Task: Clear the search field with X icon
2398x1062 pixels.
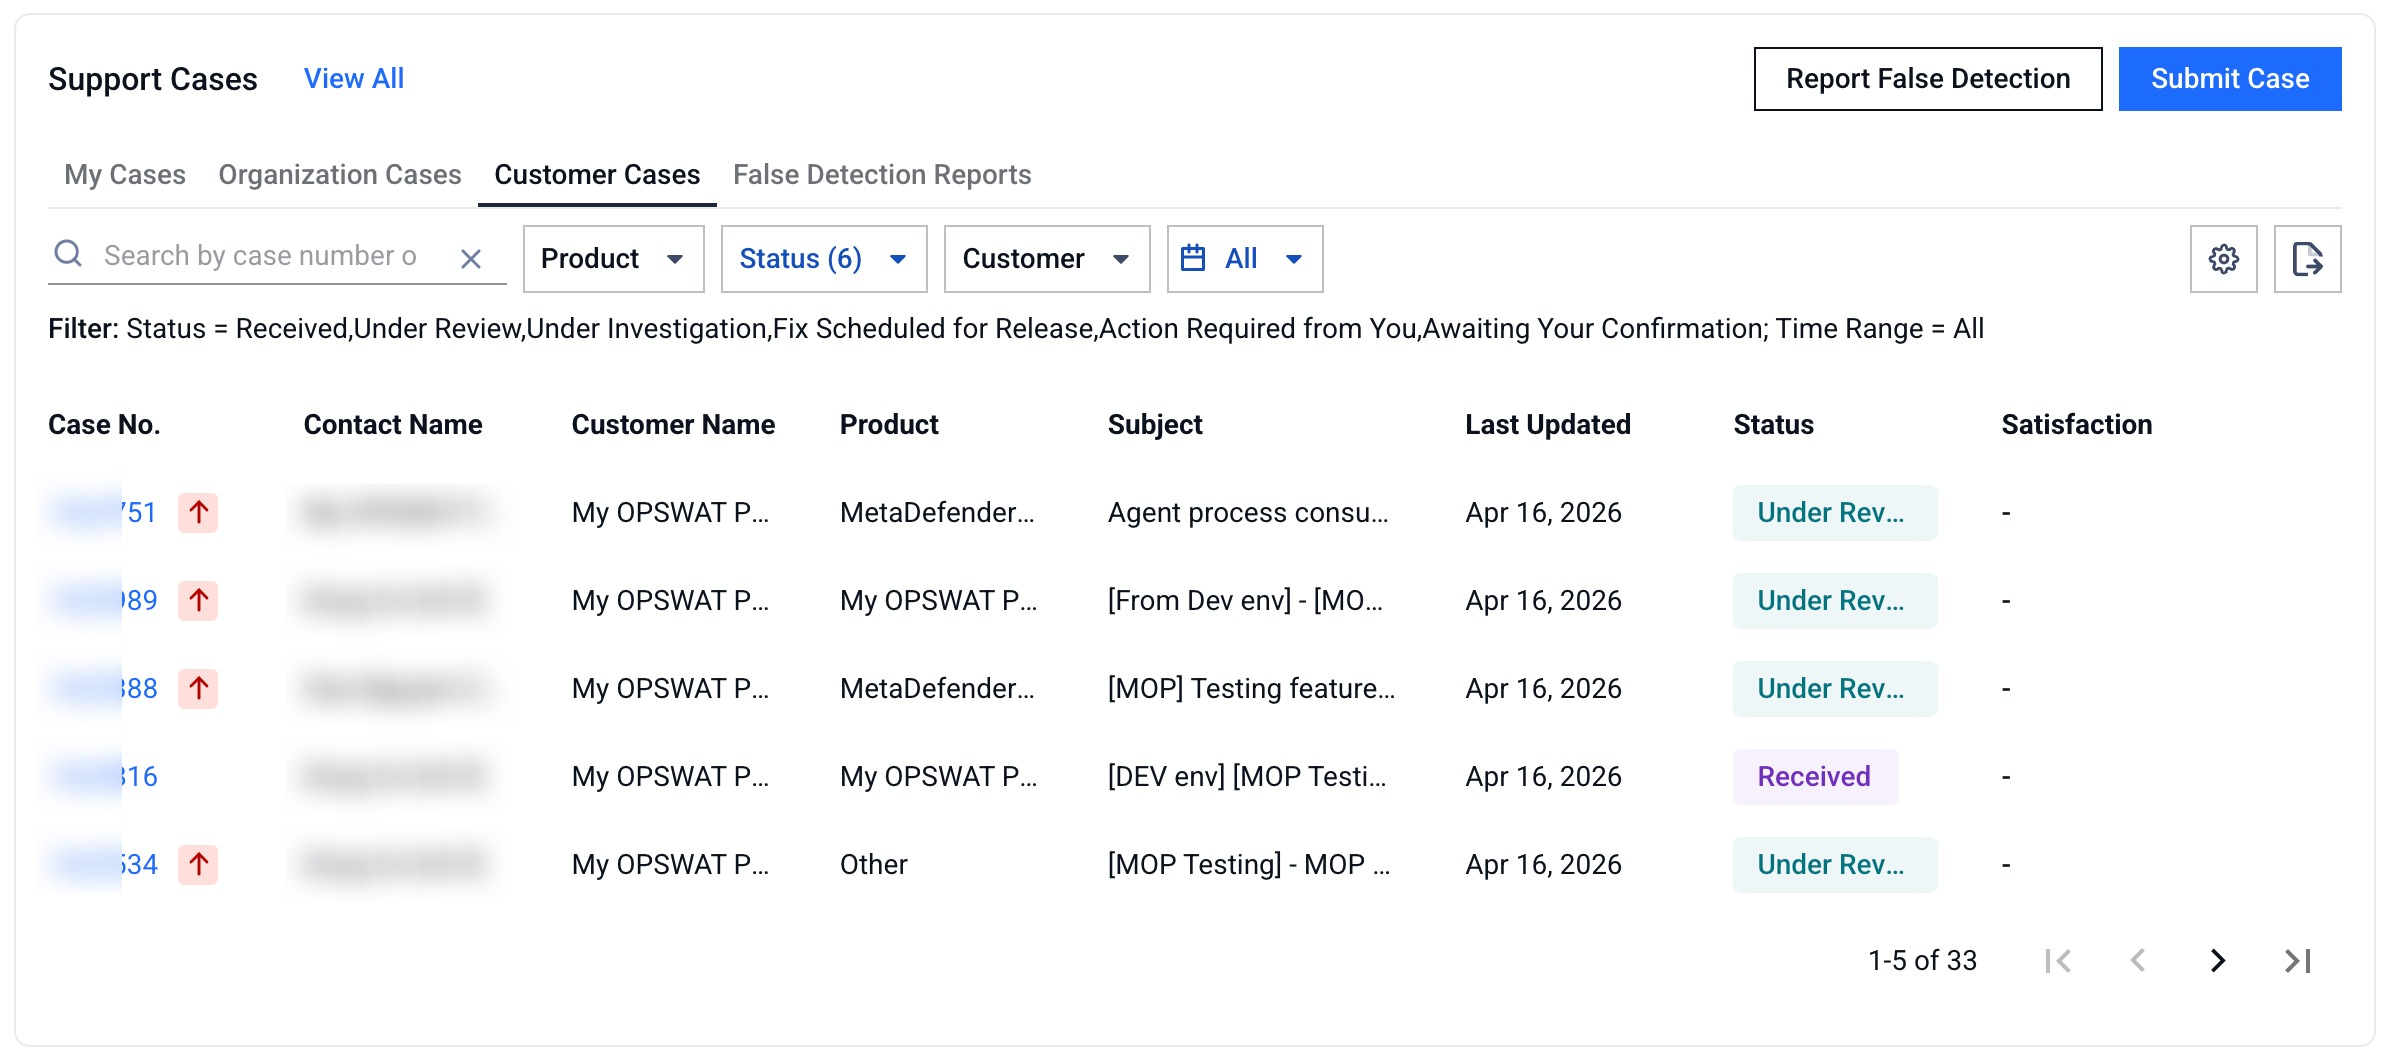Action: tap(471, 259)
